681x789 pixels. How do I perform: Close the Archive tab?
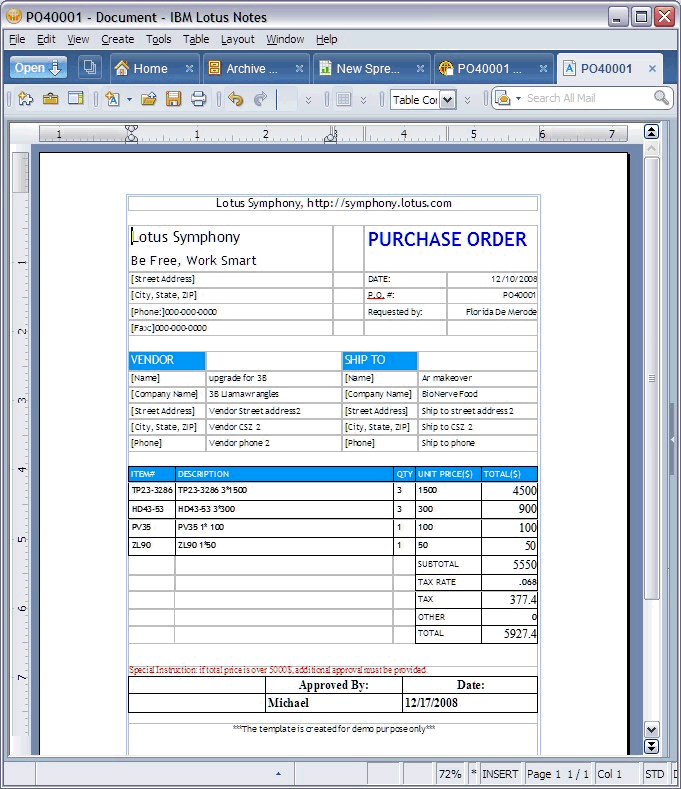pyautogui.click(x=299, y=68)
